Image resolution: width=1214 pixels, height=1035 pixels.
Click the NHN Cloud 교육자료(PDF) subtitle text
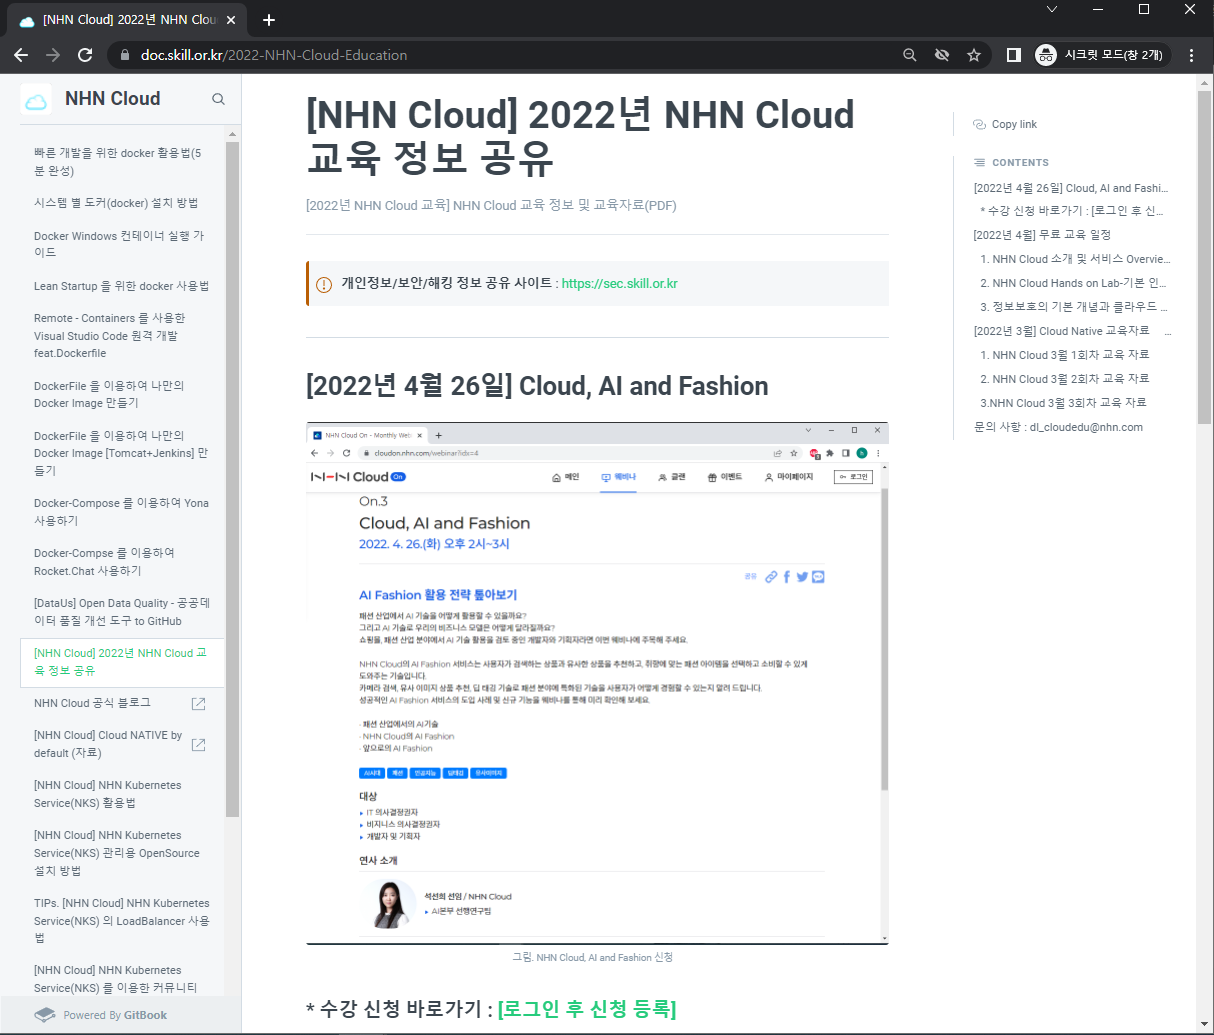click(x=491, y=205)
